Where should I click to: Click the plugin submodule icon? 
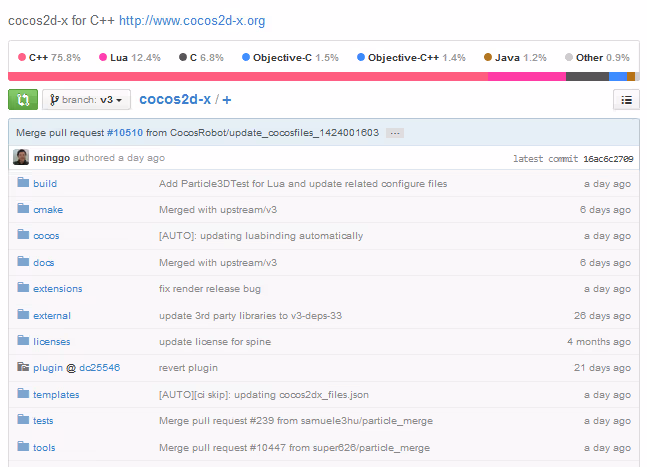click(23, 366)
